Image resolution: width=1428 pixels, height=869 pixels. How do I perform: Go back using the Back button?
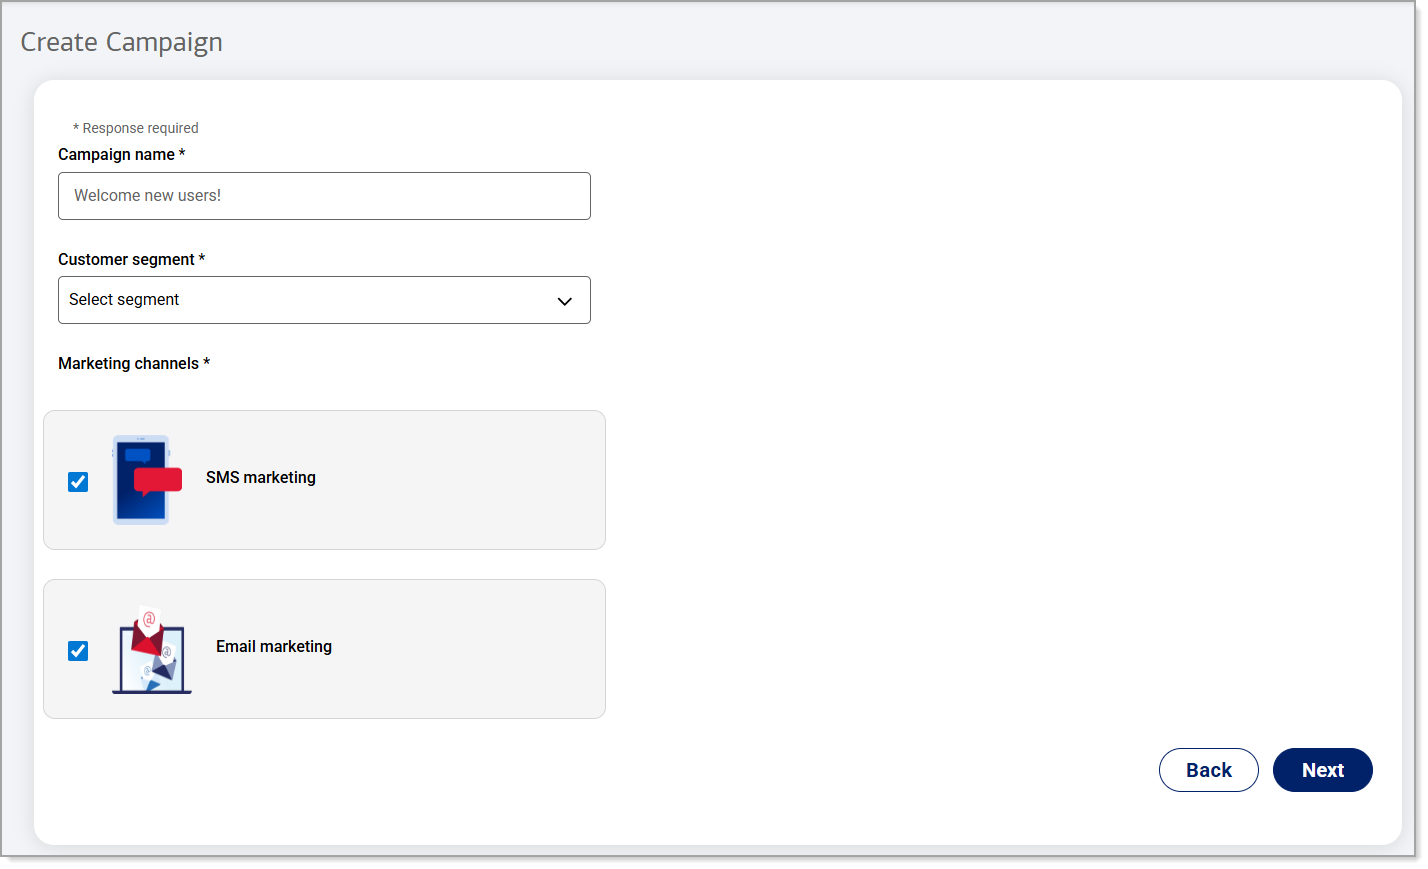(1208, 770)
